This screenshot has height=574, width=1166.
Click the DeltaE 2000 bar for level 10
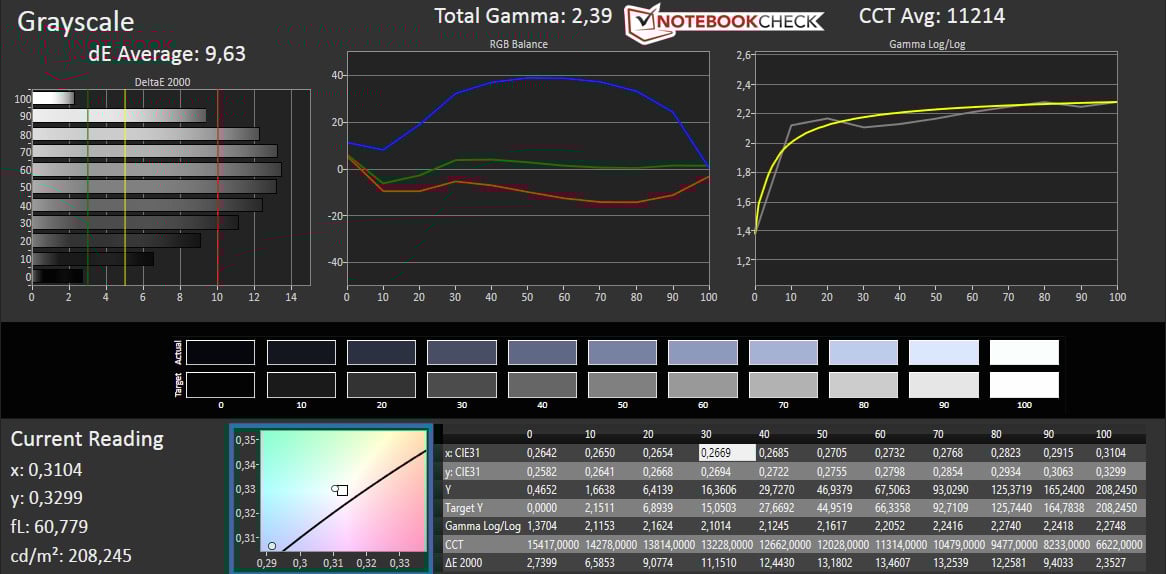coord(93,259)
